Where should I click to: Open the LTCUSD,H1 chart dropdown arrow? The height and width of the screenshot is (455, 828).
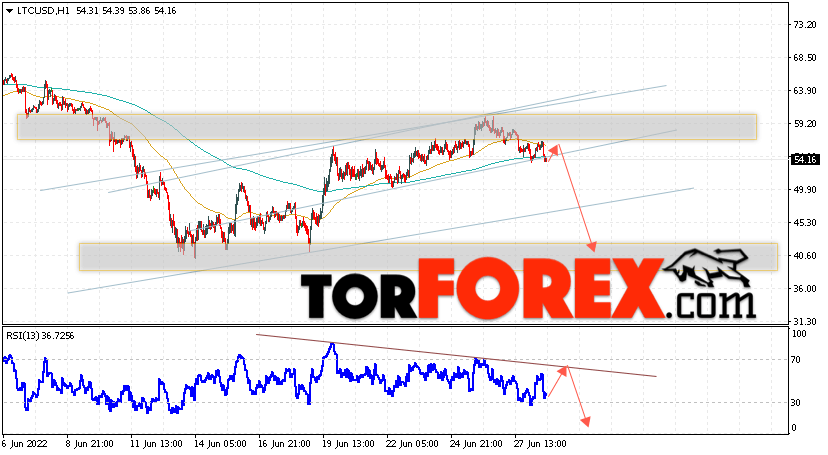click(x=9, y=11)
